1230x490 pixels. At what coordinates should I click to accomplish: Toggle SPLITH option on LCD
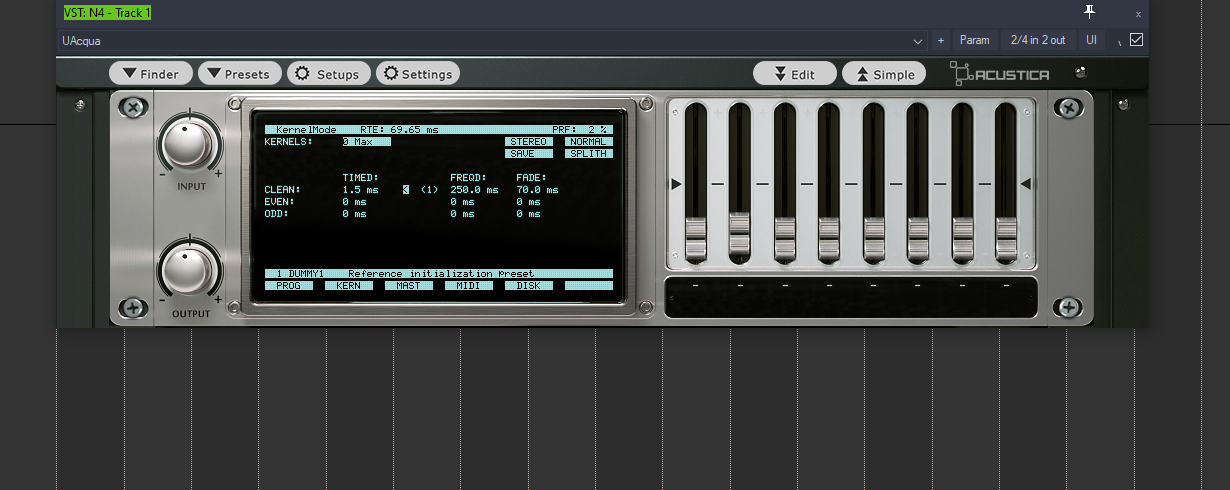[x=588, y=154]
